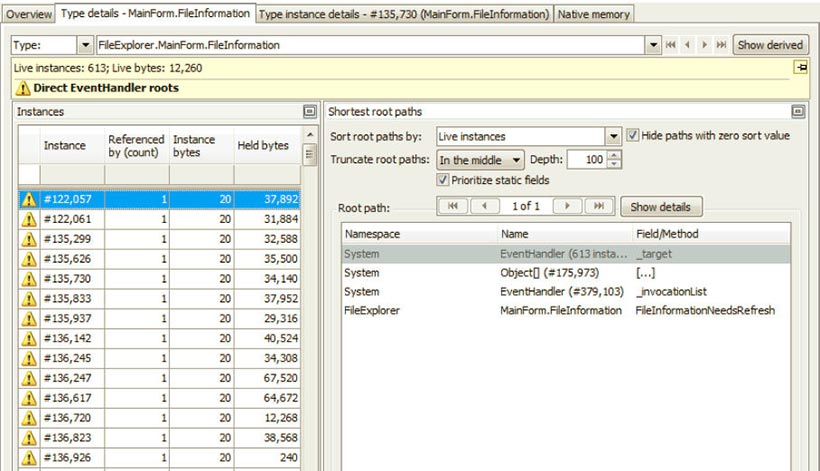Viewport: 820px width, 471px height.
Task: Click warning icon of instance #136,823
Action: point(29,438)
